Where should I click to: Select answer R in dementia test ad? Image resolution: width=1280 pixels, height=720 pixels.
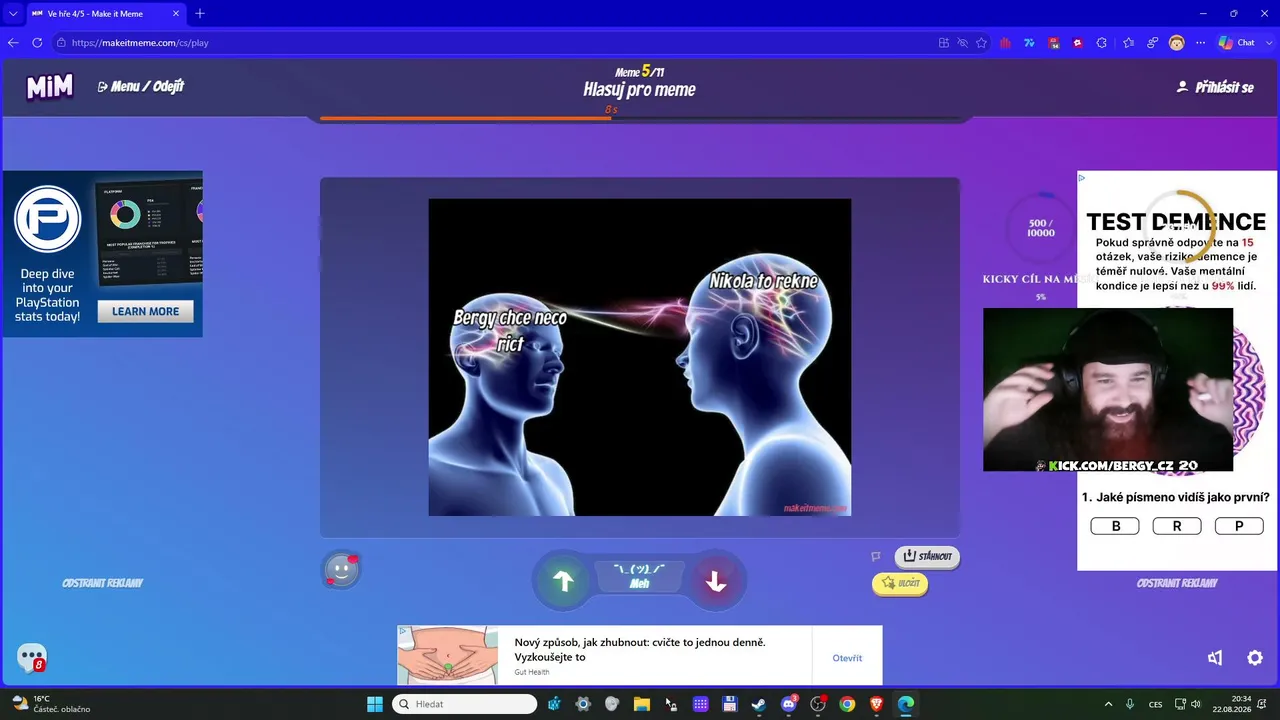(1177, 526)
